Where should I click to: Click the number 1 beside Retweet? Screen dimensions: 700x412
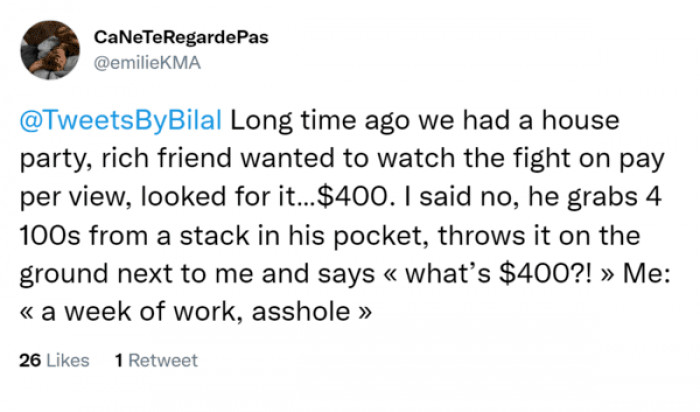point(119,360)
